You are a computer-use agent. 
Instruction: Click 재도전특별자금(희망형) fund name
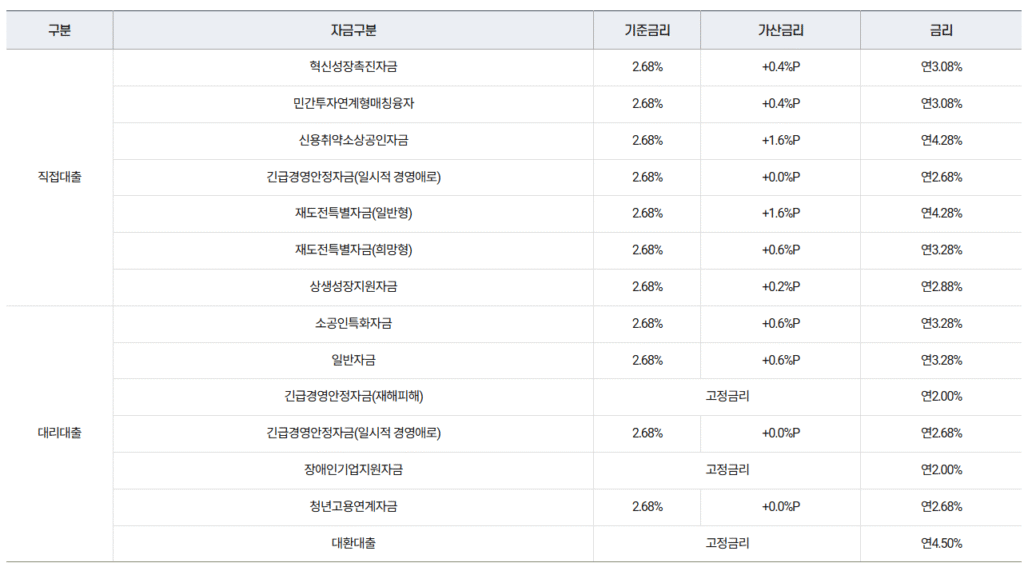pos(353,250)
